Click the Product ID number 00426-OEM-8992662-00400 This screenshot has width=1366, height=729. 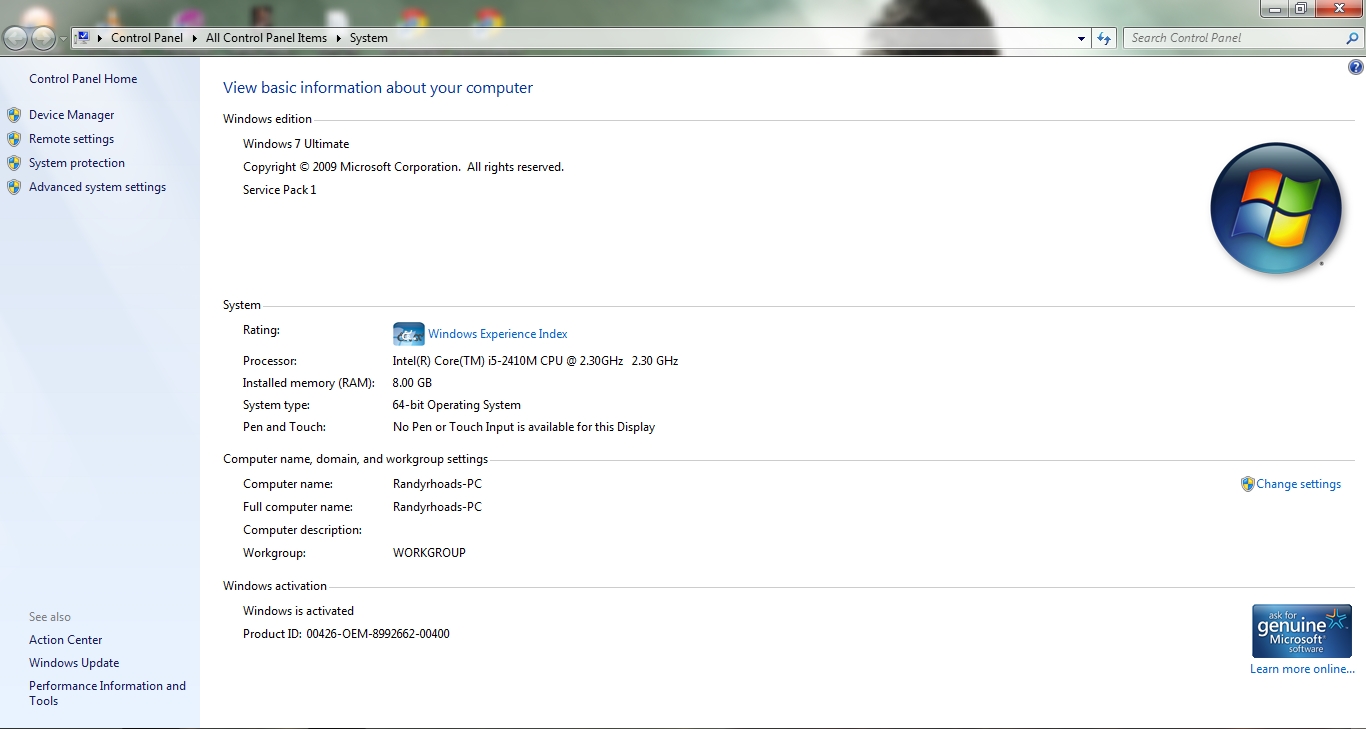click(378, 634)
